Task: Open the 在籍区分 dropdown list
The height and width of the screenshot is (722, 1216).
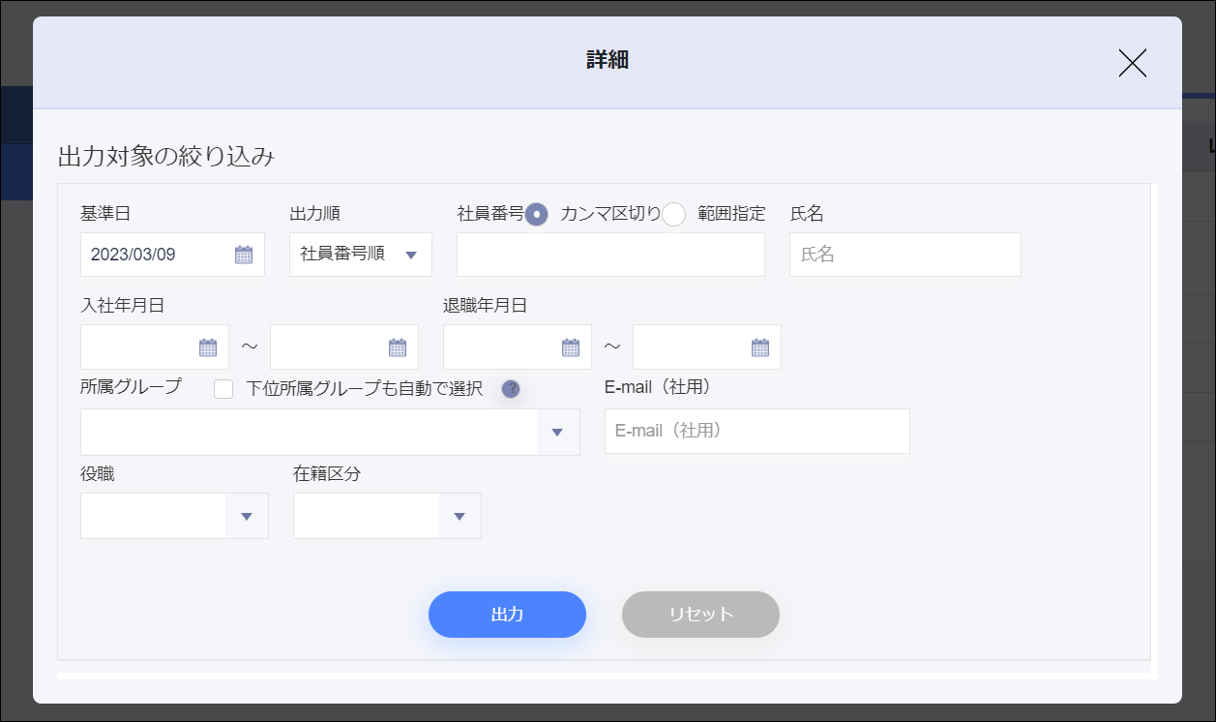Action: 460,516
